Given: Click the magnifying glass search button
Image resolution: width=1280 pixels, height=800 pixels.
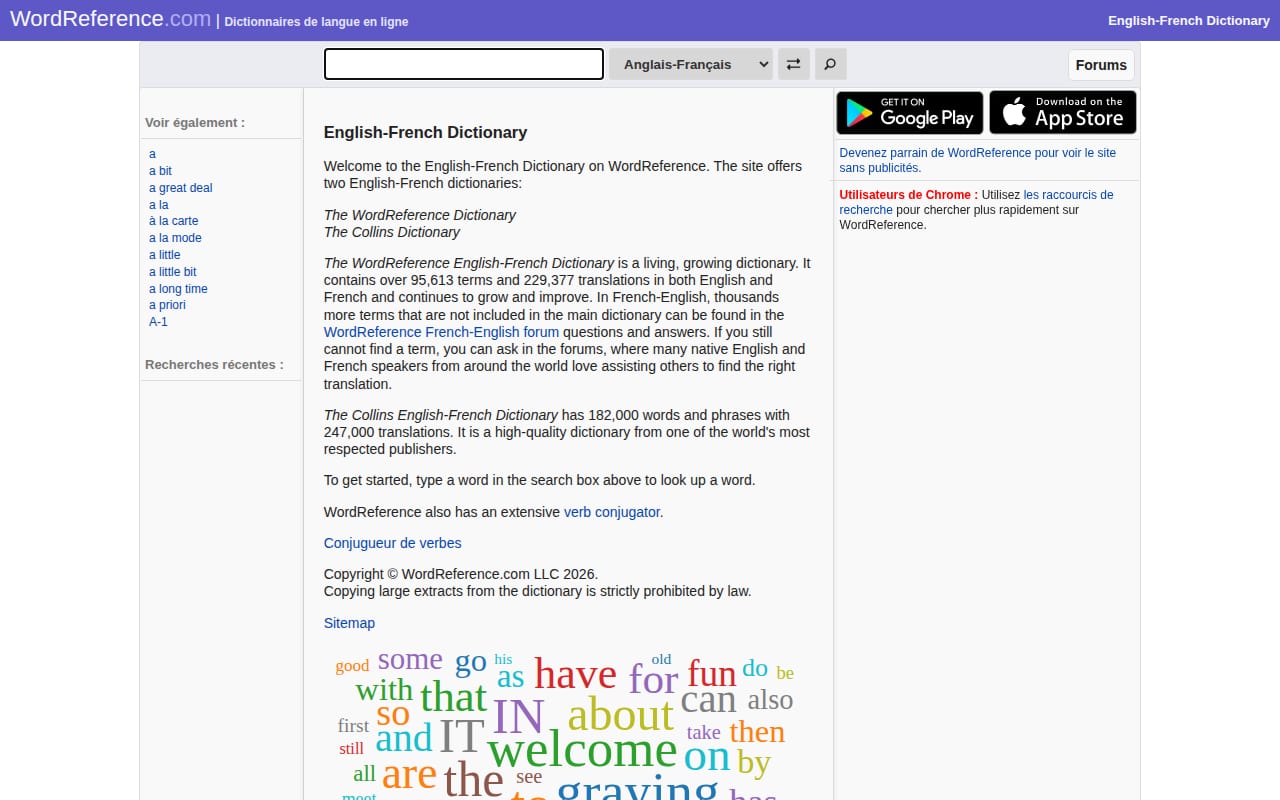Looking at the screenshot, I should coord(830,64).
